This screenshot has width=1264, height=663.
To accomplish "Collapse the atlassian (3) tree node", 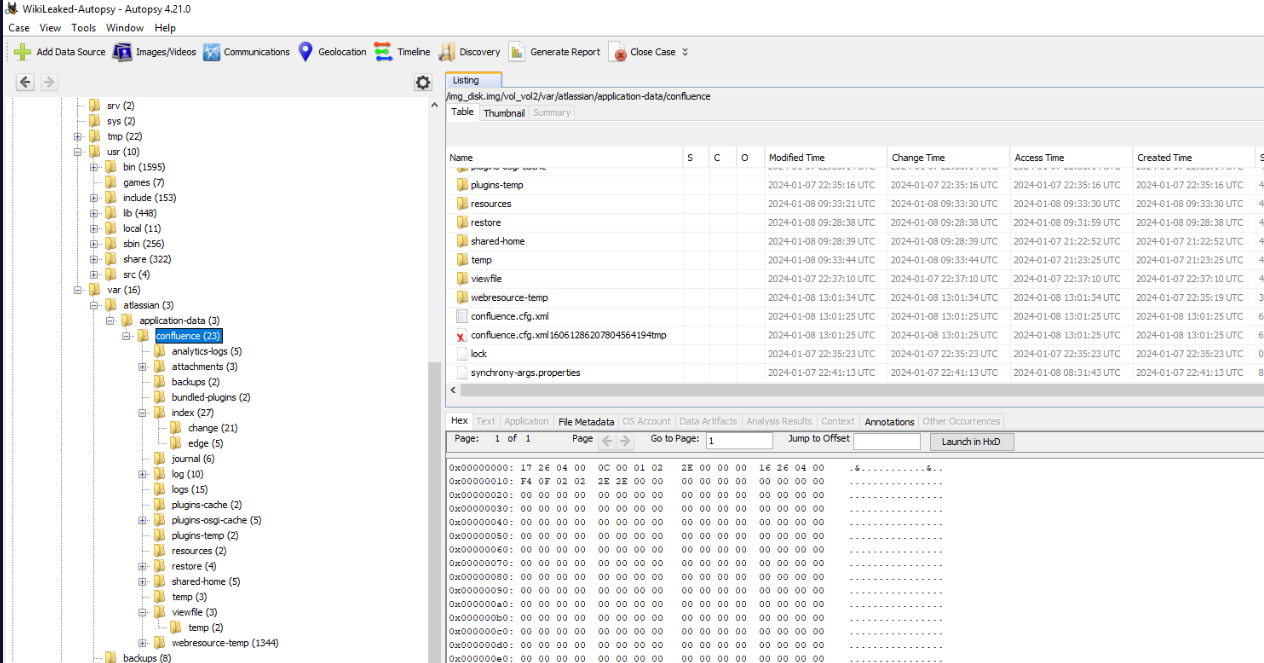I will (94, 305).
